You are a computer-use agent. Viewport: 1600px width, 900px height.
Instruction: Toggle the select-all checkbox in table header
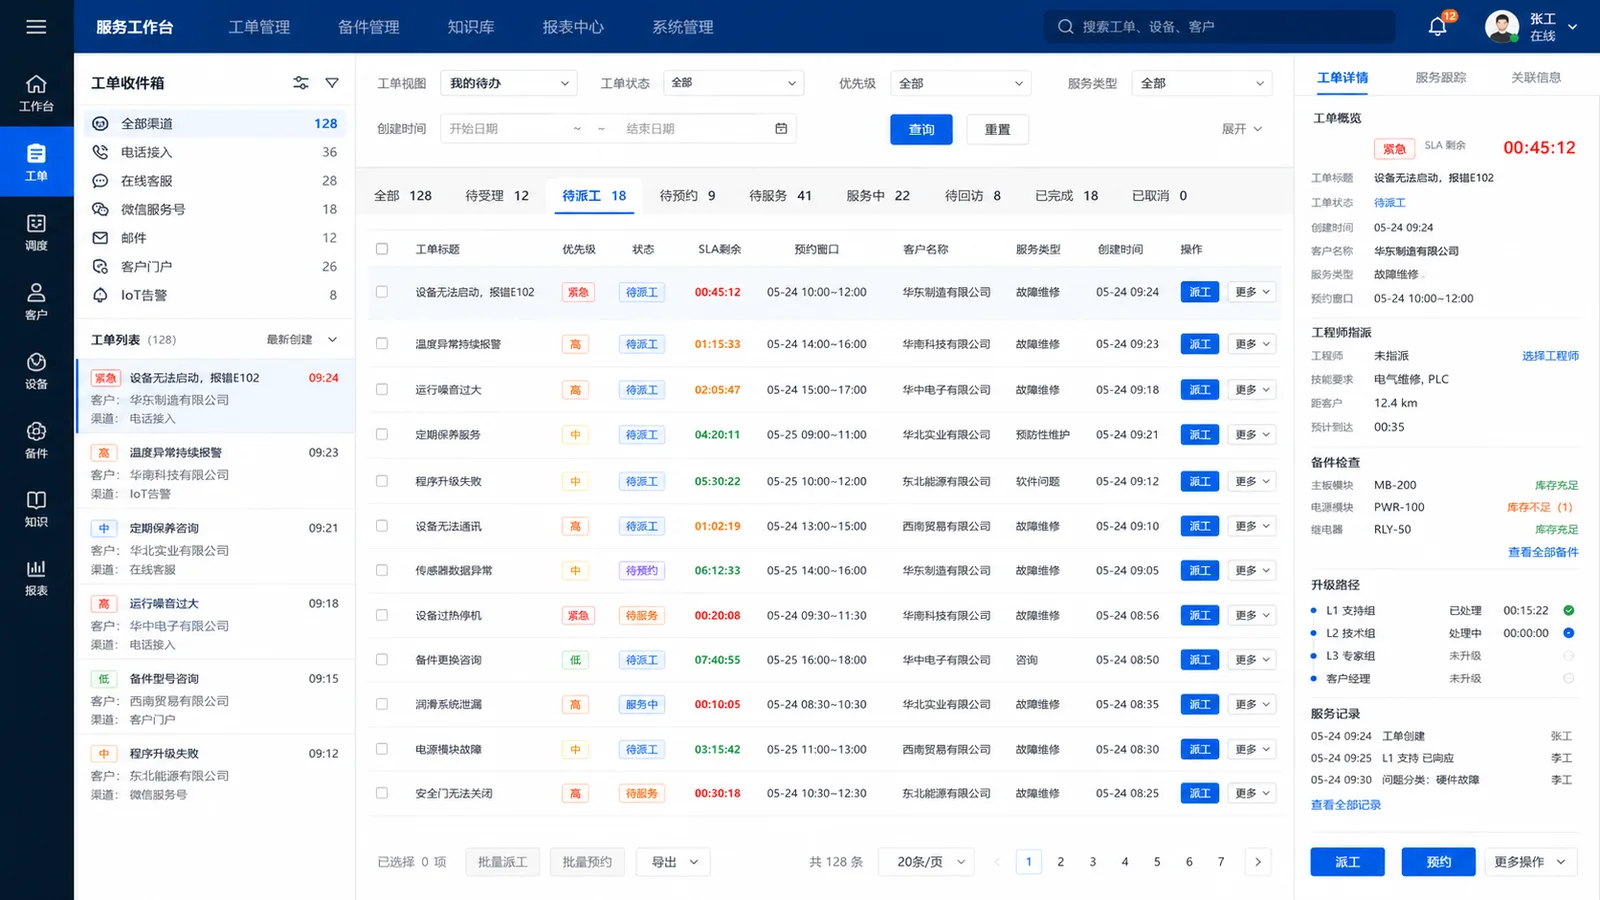tap(382, 249)
